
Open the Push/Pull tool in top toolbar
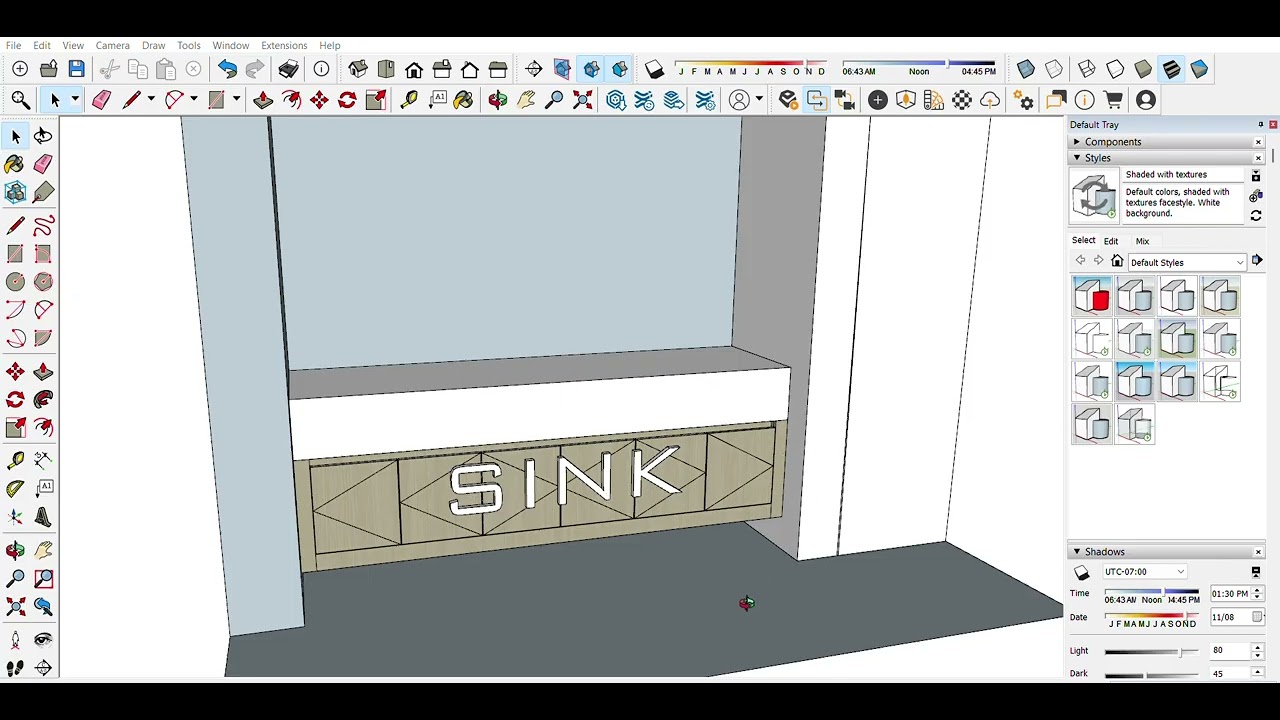click(x=263, y=100)
